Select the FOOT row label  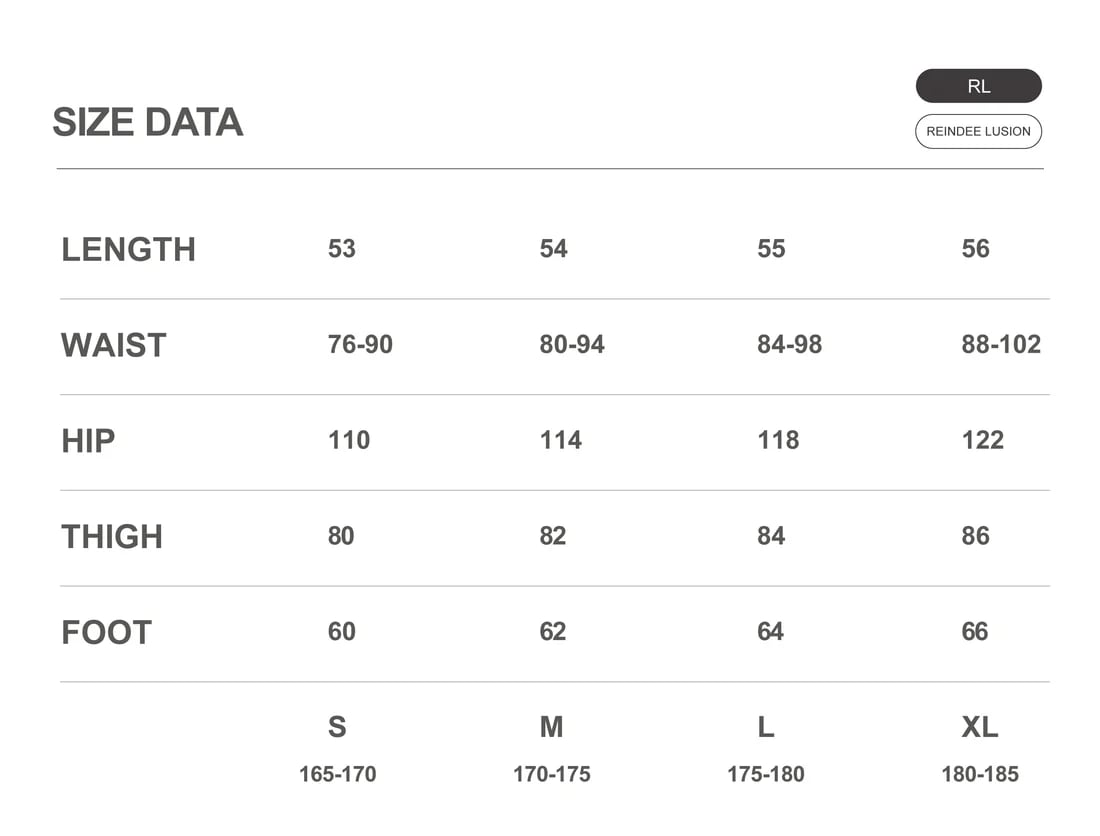(x=106, y=633)
